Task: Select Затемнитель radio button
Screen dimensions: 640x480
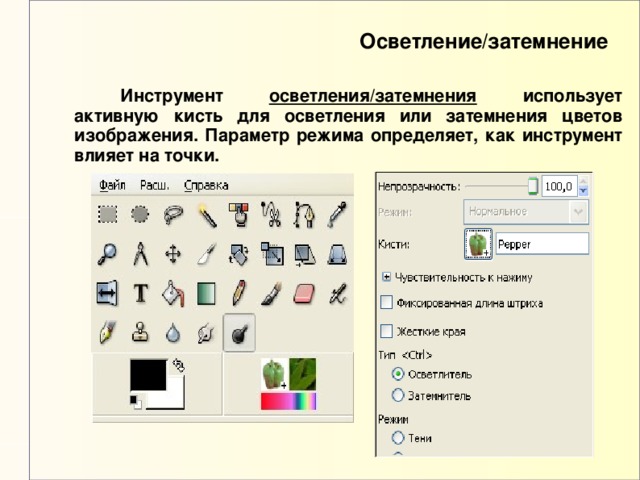Action: (398, 395)
